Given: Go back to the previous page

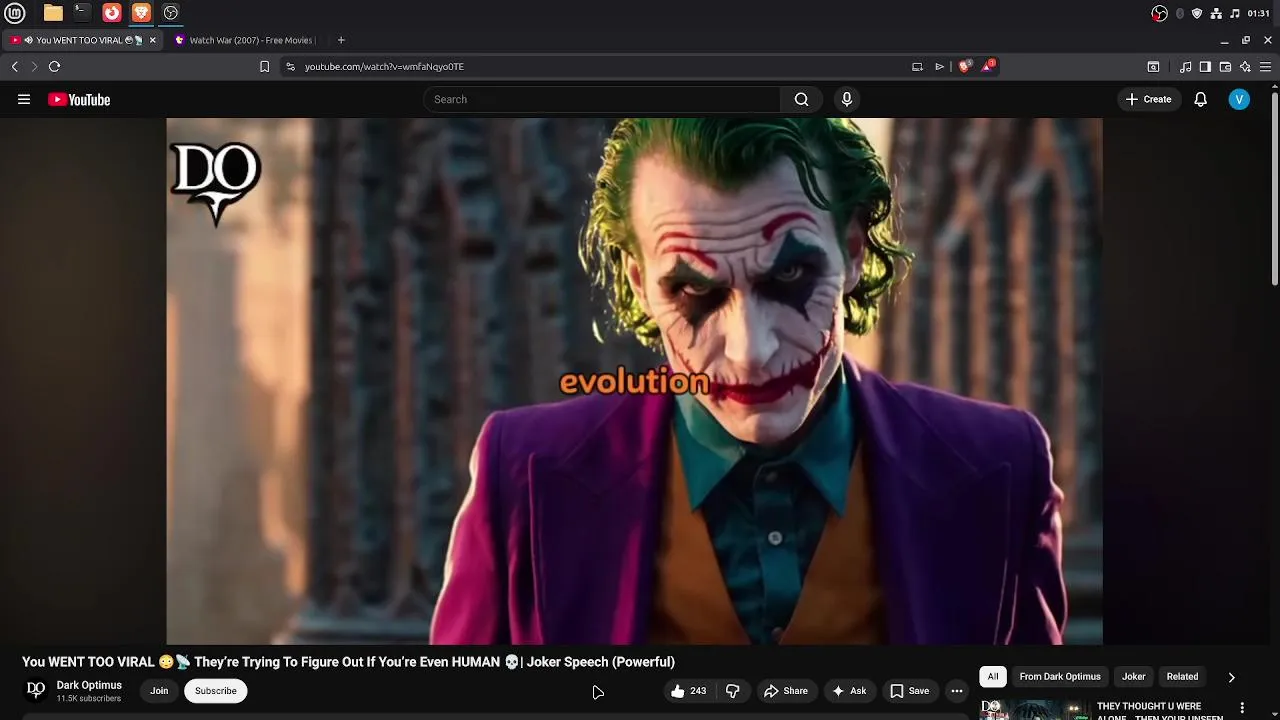Looking at the screenshot, I should point(15,66).
